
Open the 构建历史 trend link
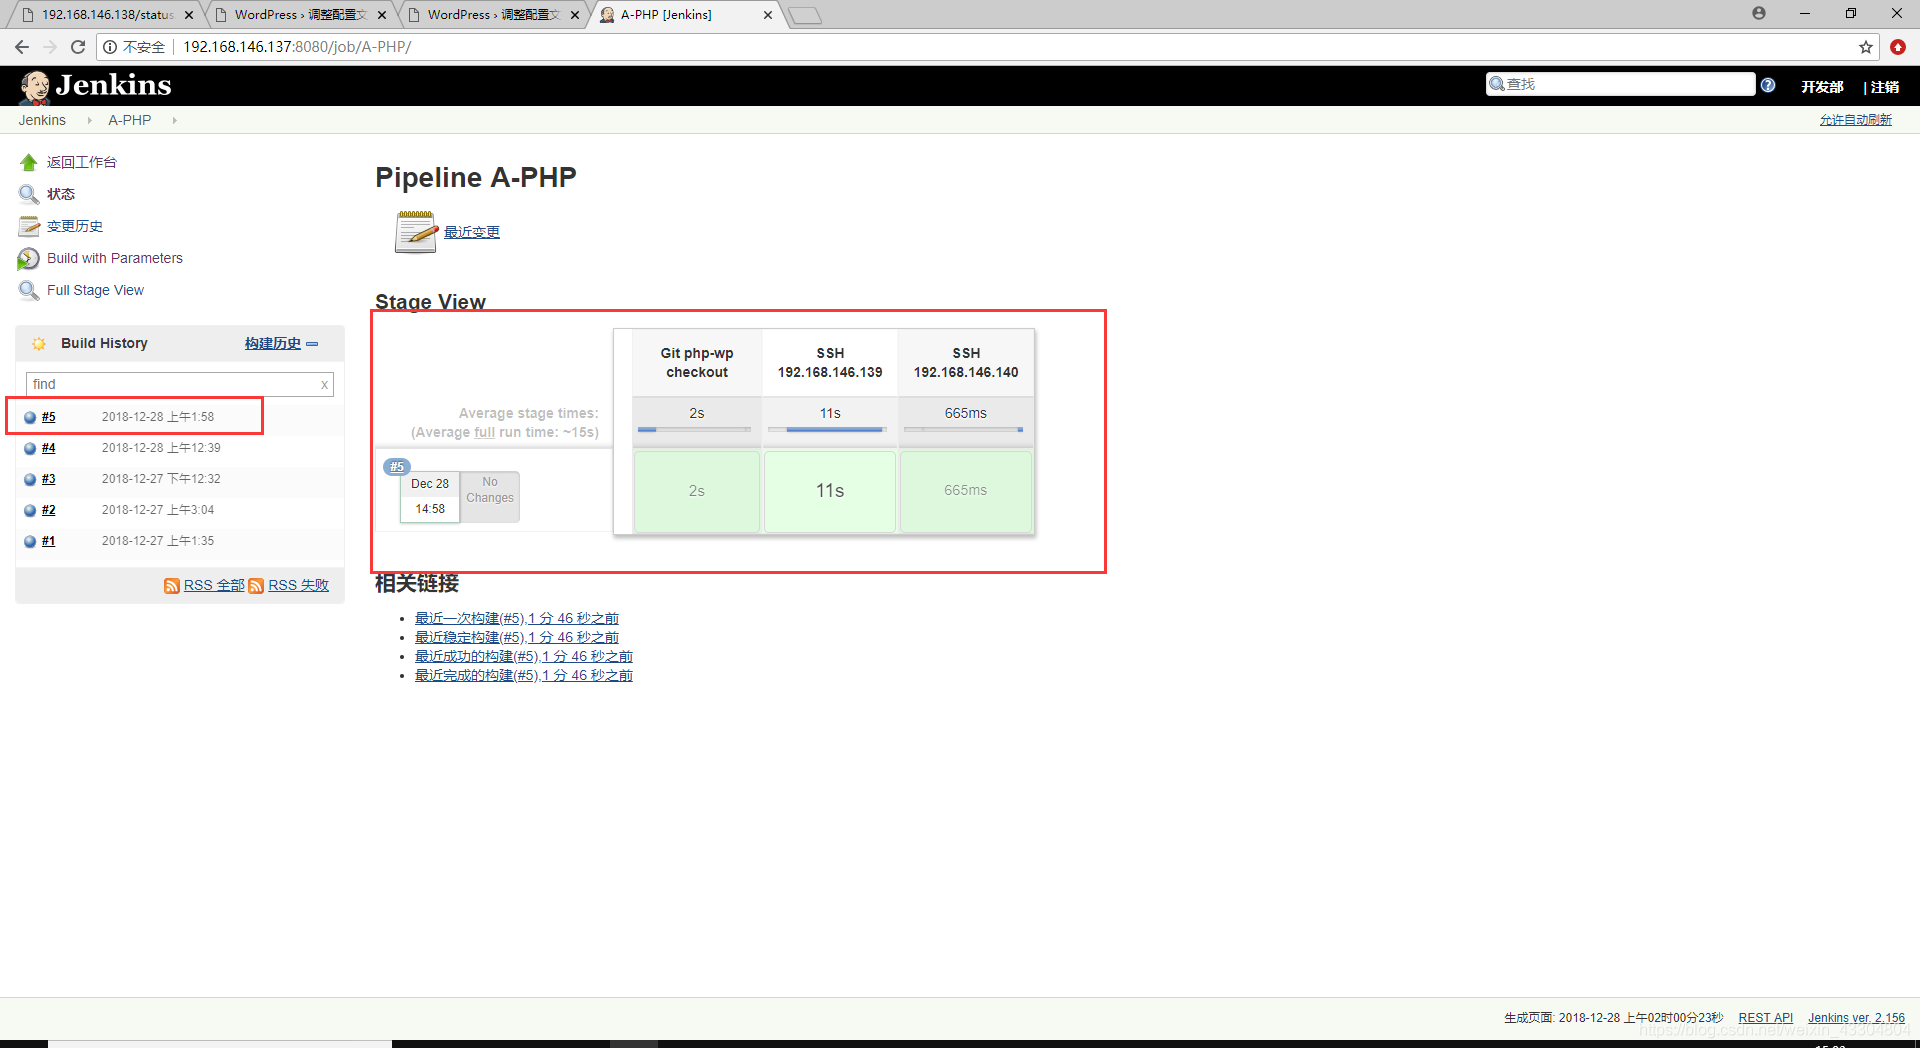pyautogui.click(x=273, y=343)
